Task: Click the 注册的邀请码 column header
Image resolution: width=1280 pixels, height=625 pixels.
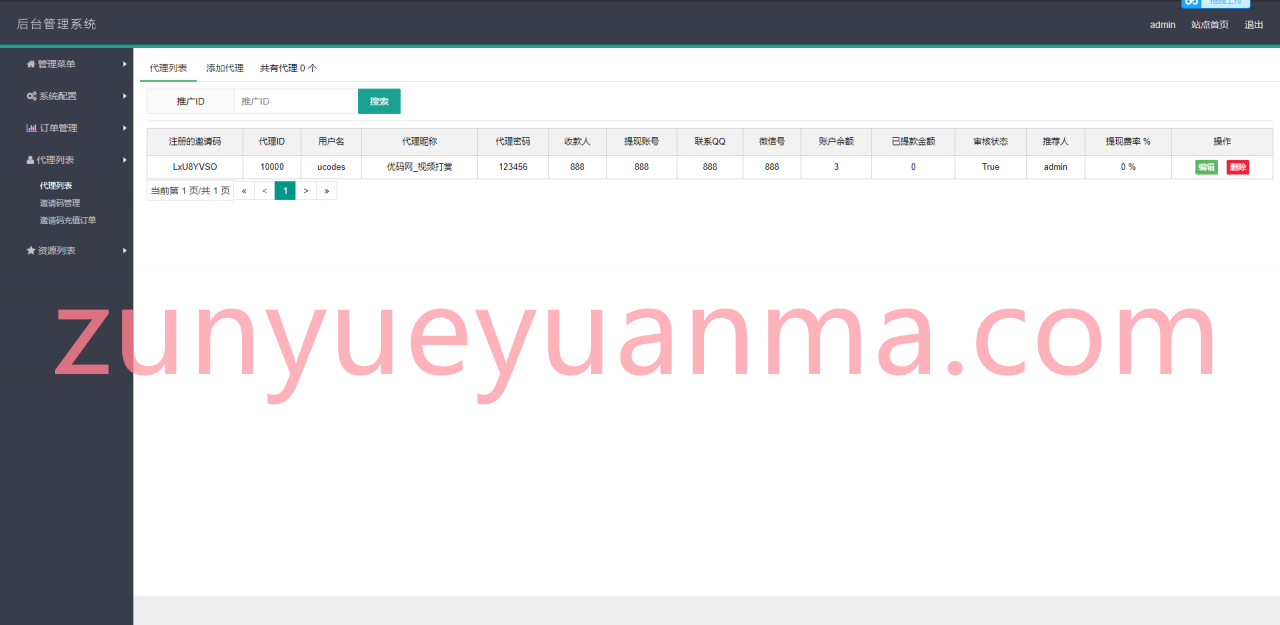Action: point(195,142)
